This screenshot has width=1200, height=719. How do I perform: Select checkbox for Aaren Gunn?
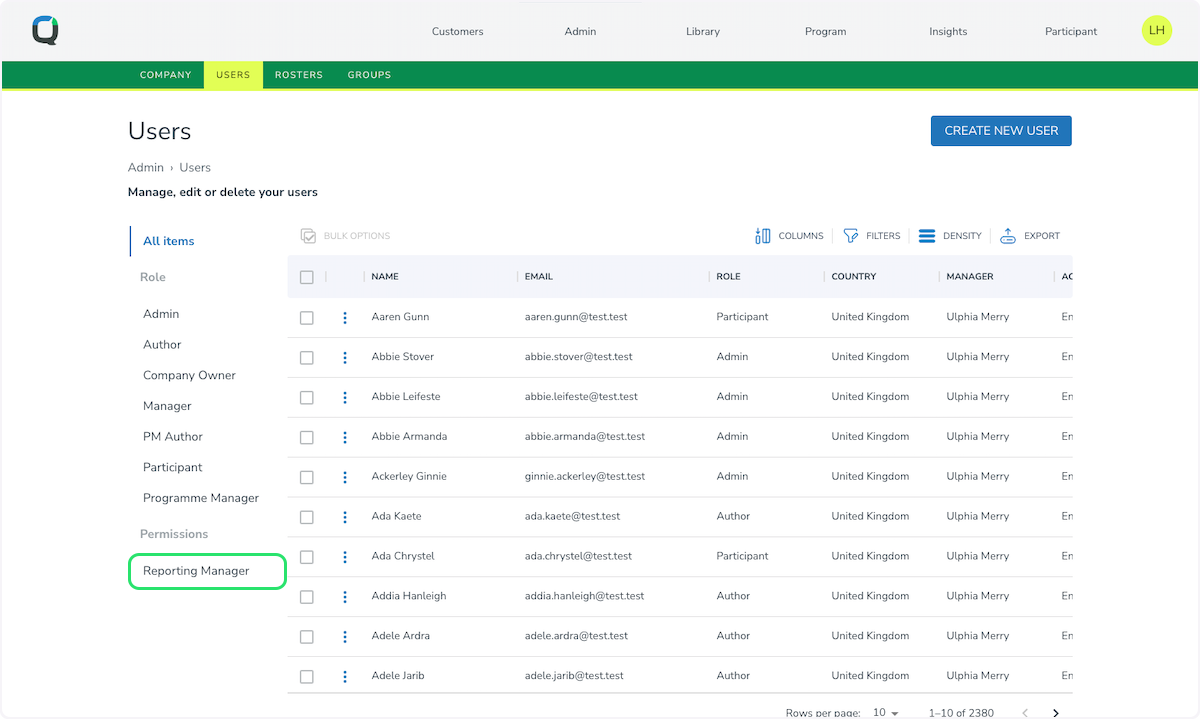click(307, 317)
